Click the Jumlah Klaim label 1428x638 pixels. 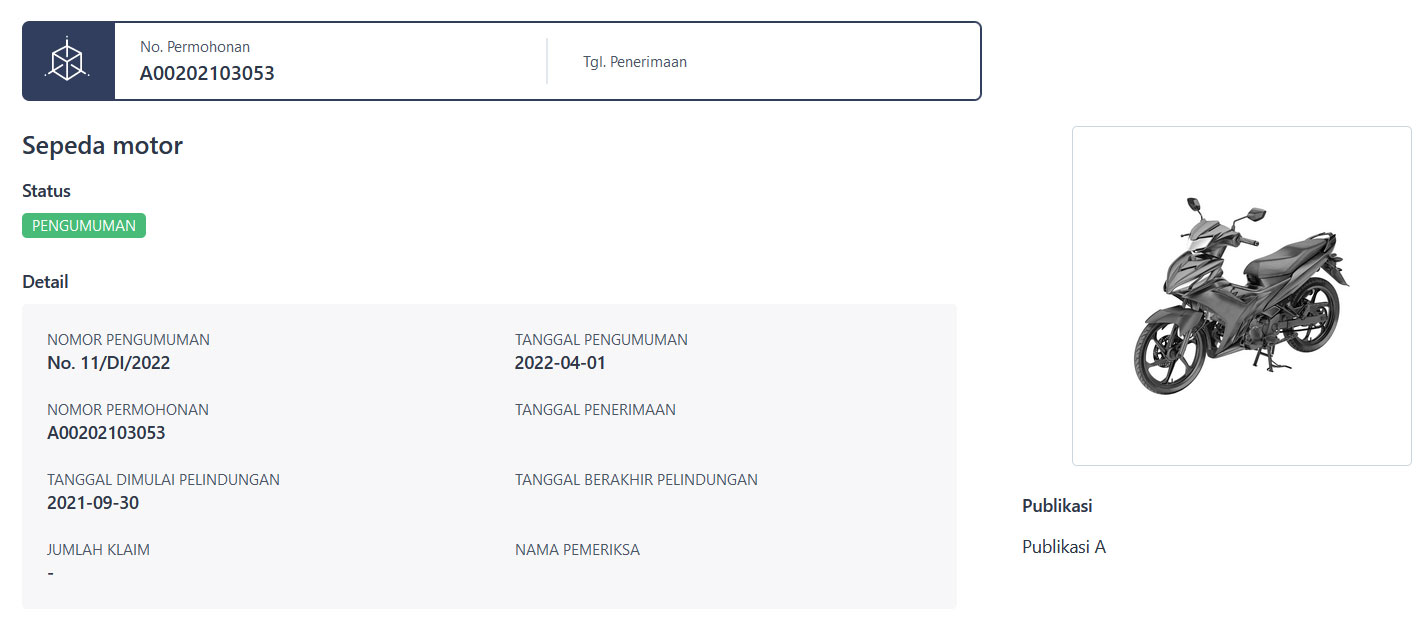tap(98, 550)
